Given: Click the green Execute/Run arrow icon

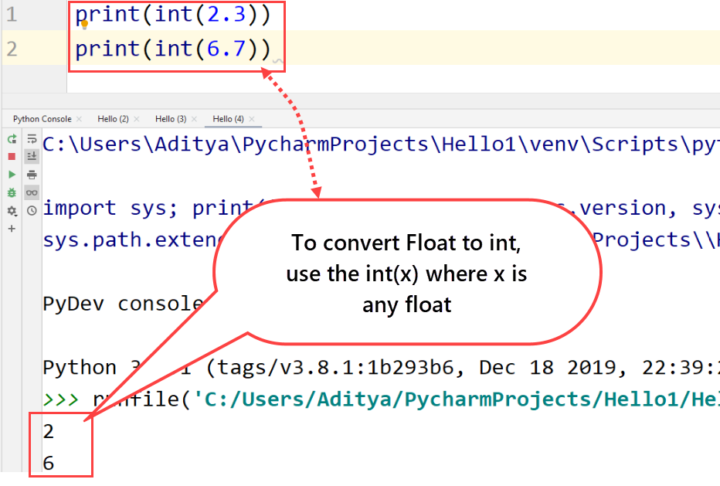Looking at the screenshot, I should pos(12,174).
